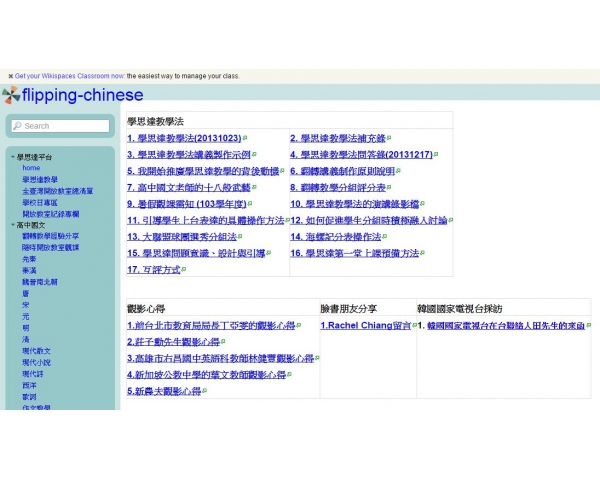
Task: Open 學校日專區 in the sidebar
Action: [x=40, y=202]
